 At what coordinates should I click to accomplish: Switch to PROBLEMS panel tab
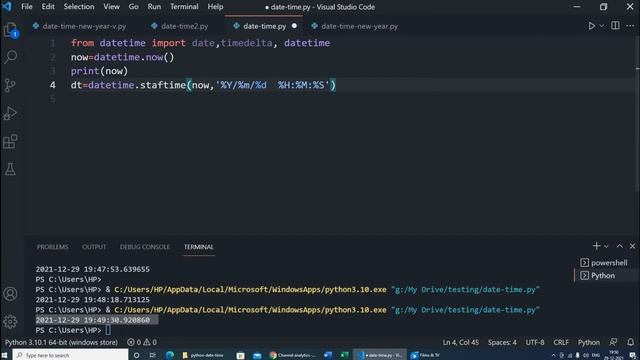53,247
